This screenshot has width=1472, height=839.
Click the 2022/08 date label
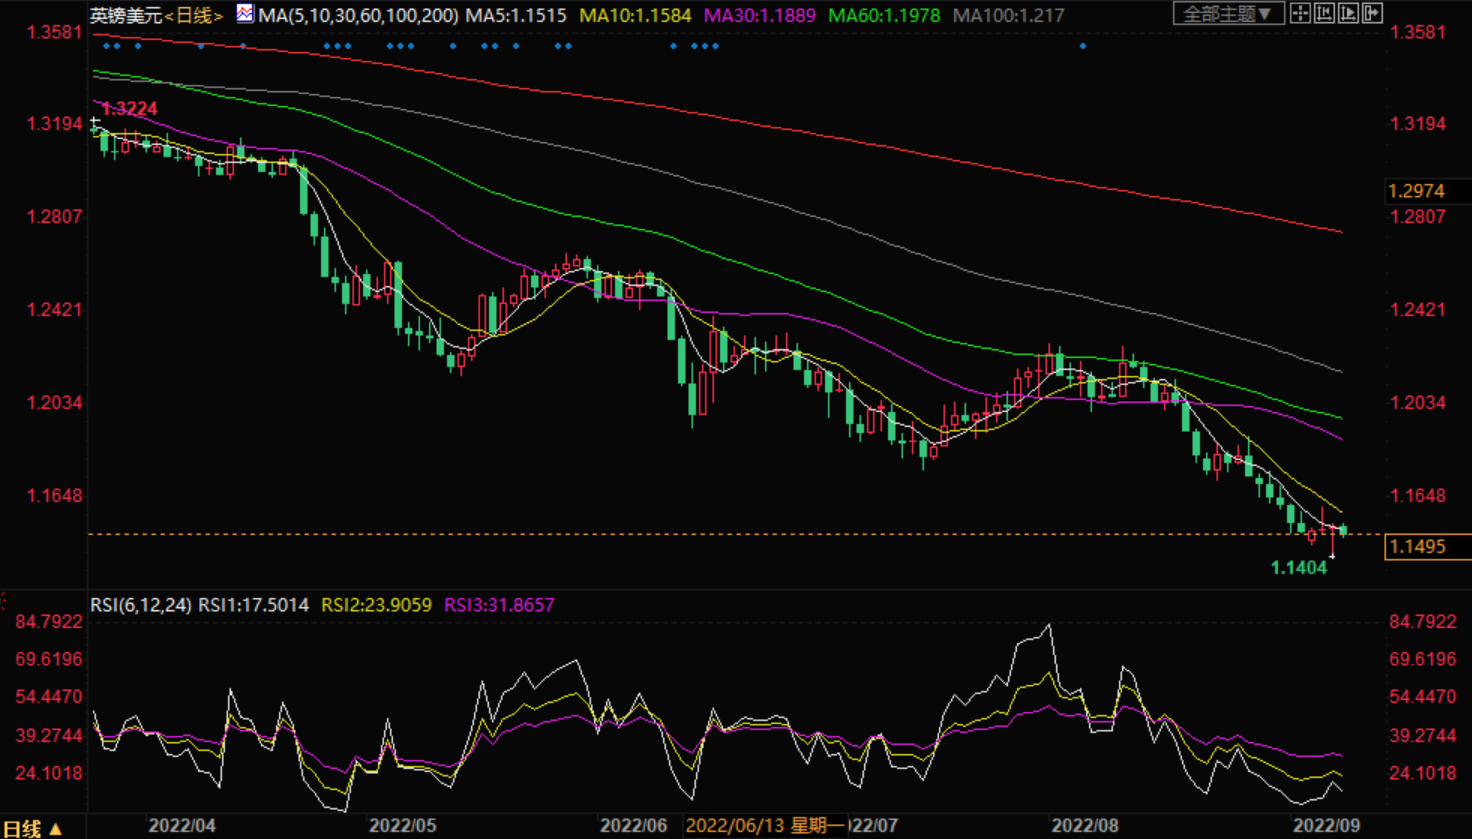[x=1085, y=826]
